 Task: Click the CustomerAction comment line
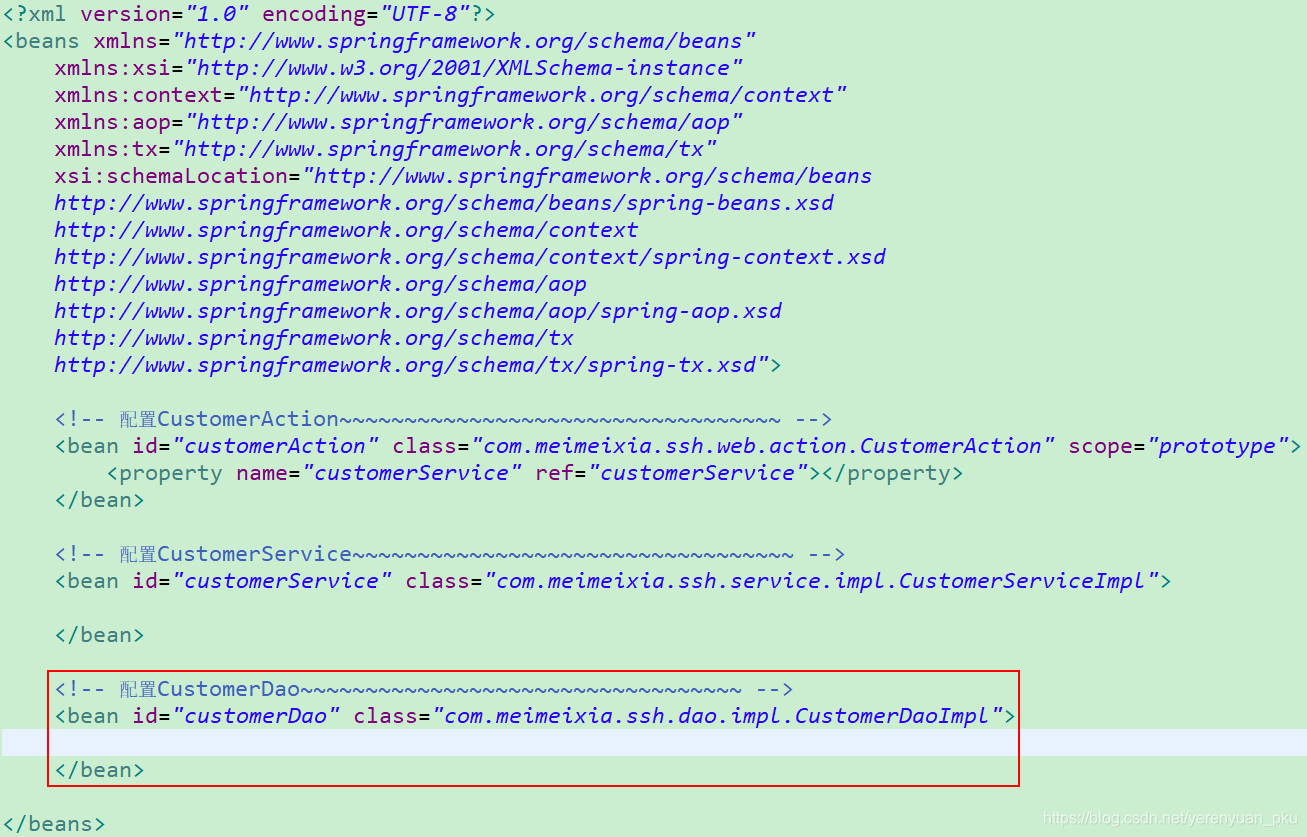pos(444,419)
